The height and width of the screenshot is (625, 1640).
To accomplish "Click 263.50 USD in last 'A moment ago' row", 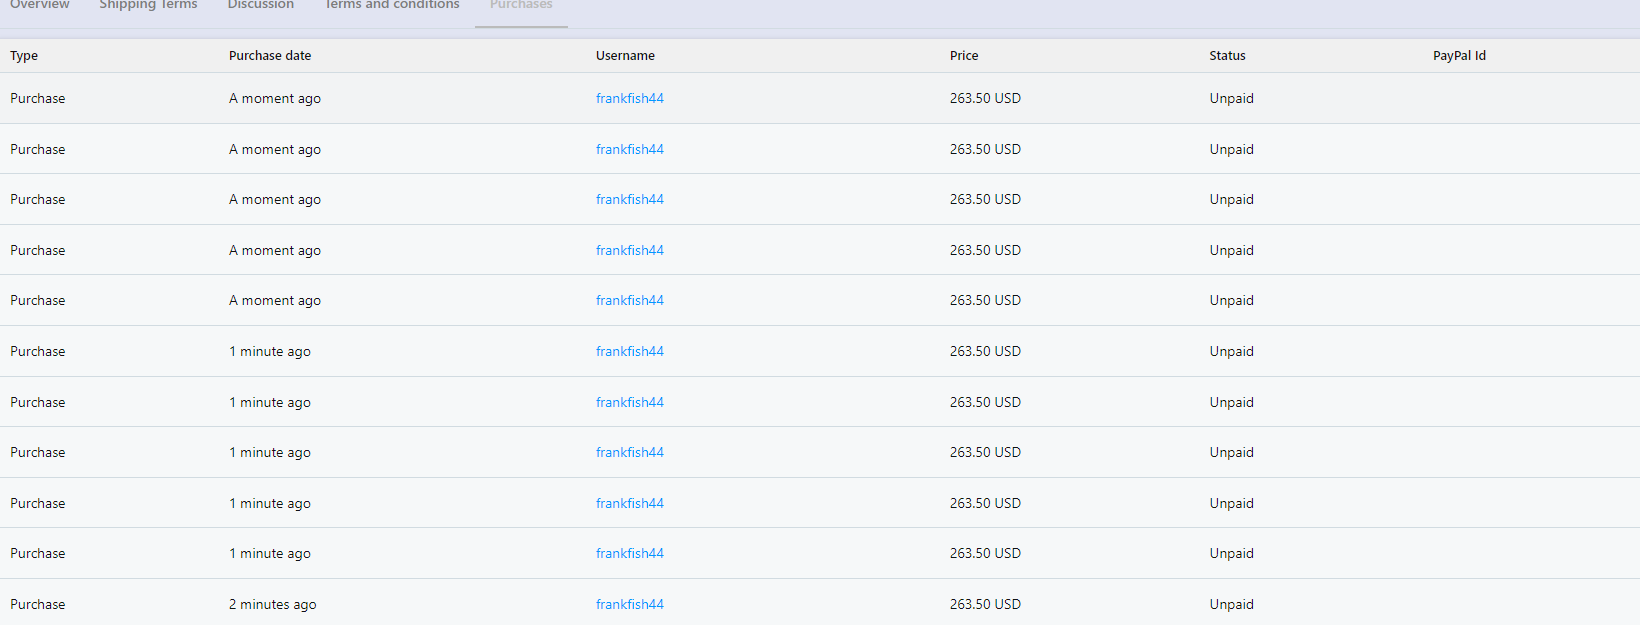I will 985,300.
